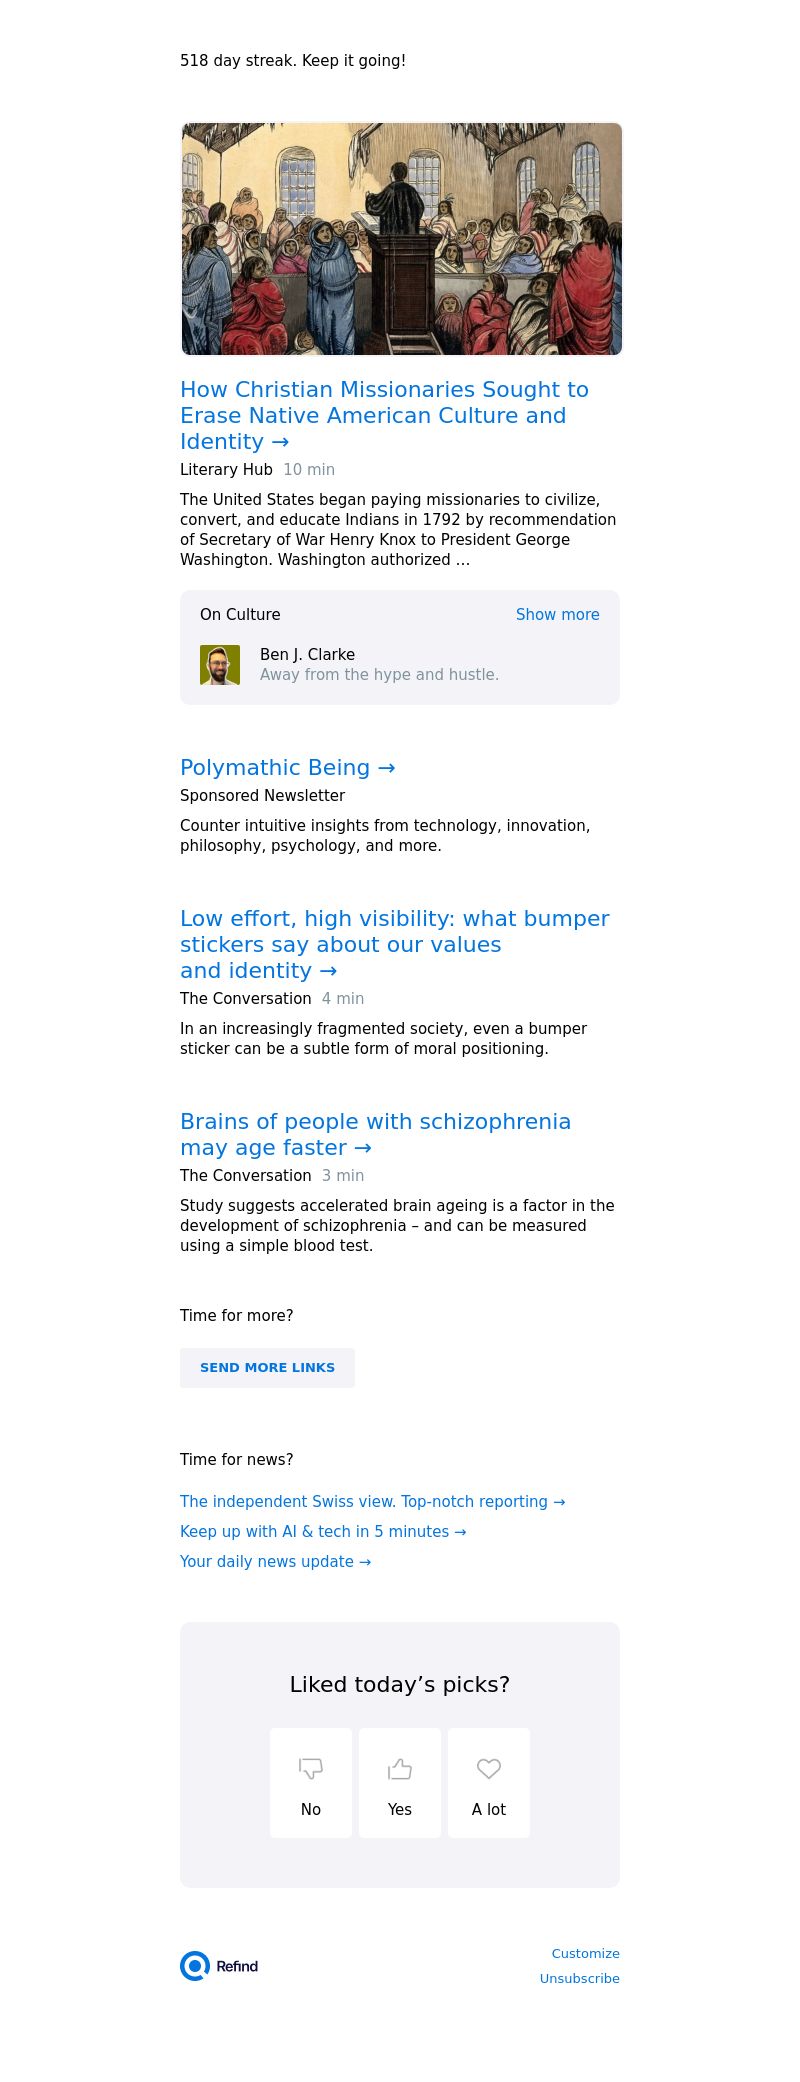Click the Literary Hub source label
Viewport: 800px width, 2082px height.
click(x=226, y=470)
